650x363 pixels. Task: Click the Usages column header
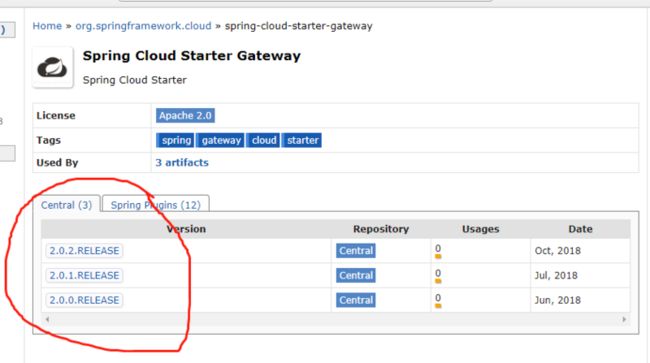(x=480, y=229)
